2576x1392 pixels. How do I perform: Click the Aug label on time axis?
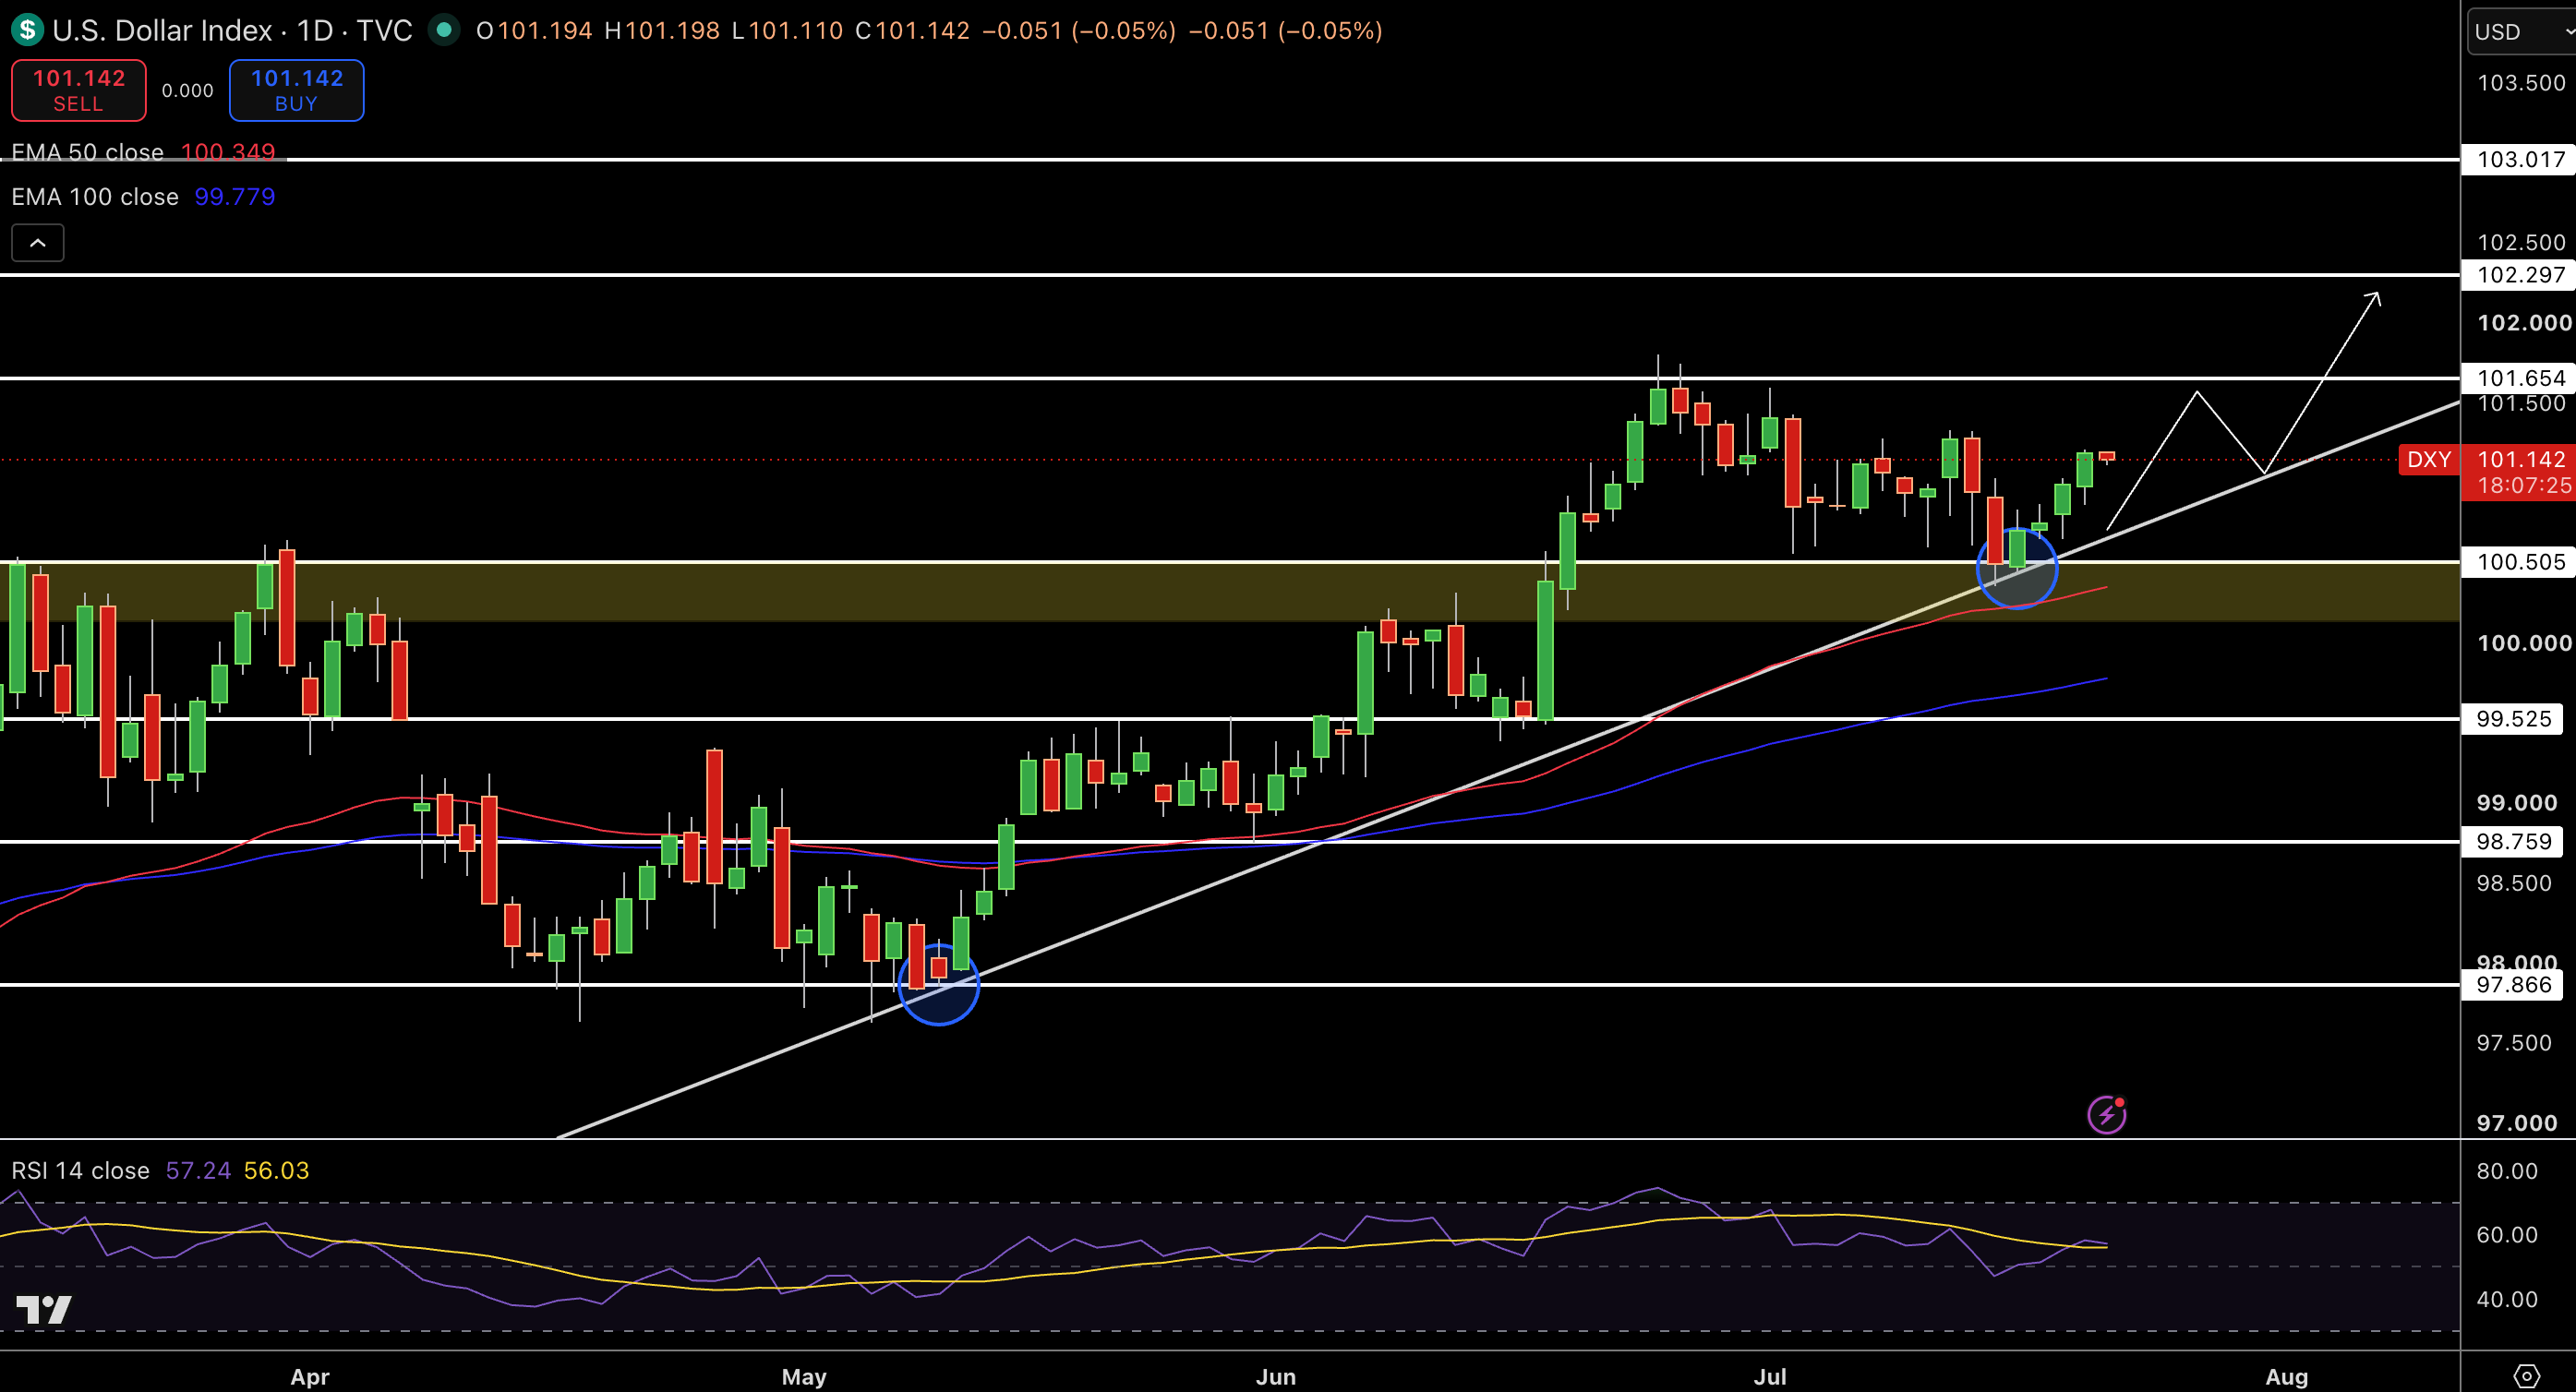click(2286, 1376)
